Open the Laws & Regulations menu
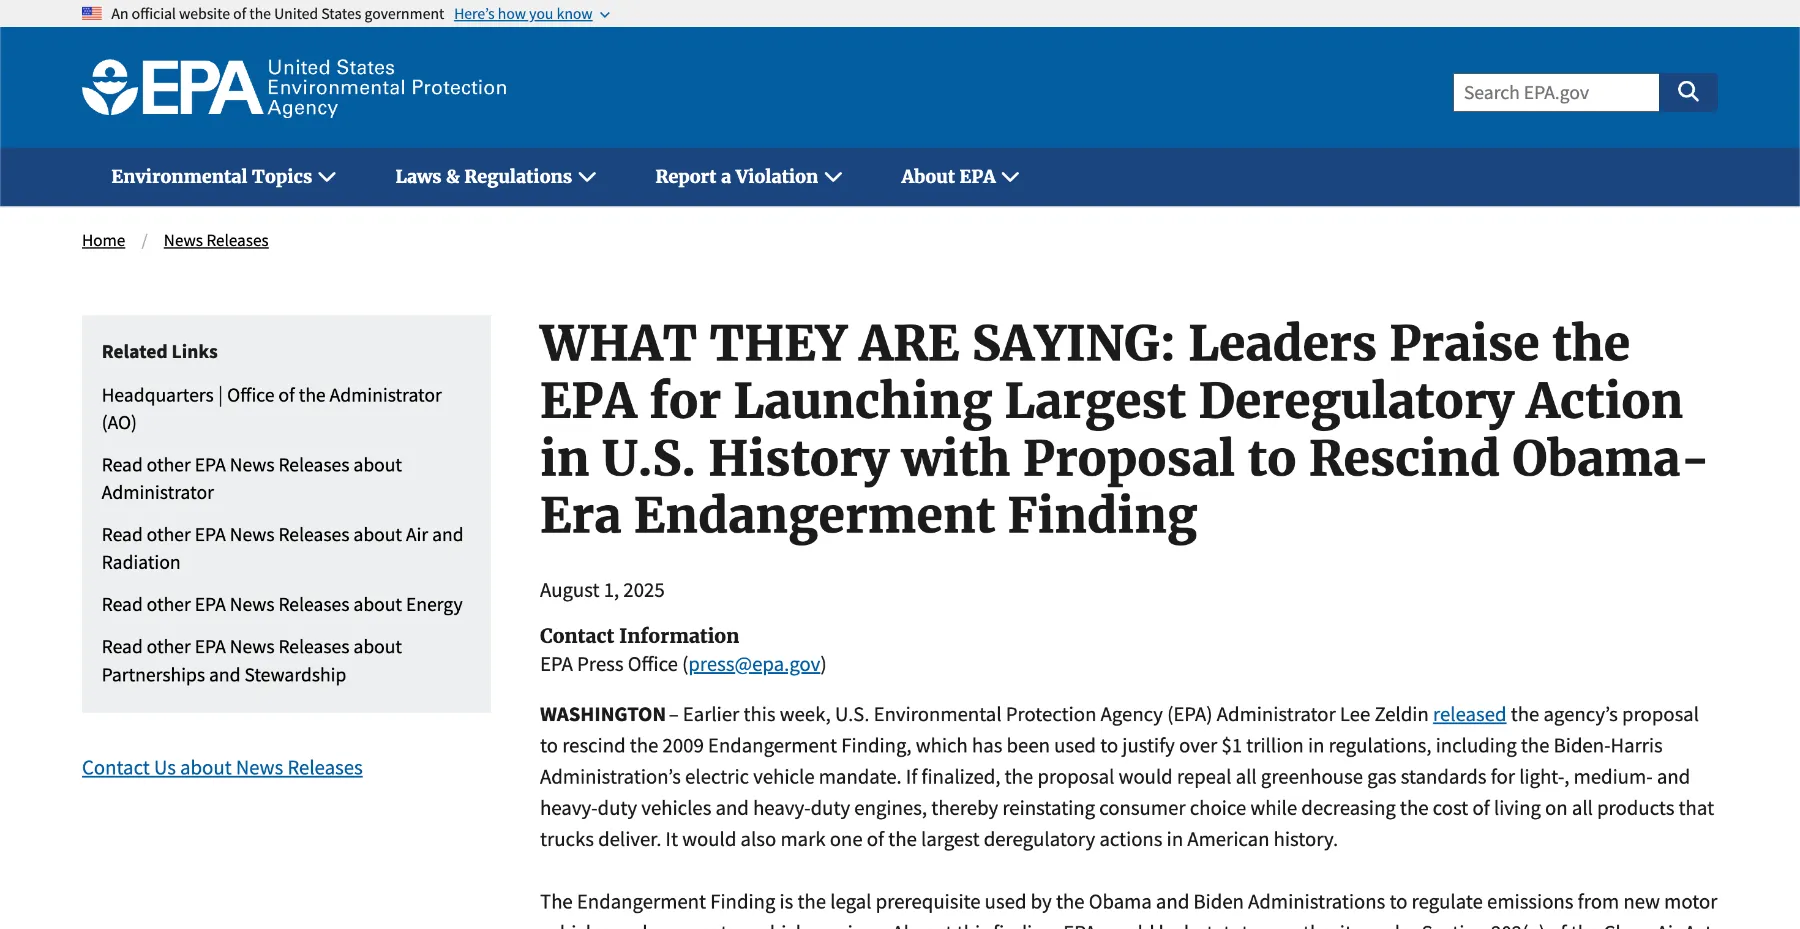Viewport: 1800px width, 929px height. 495,177
